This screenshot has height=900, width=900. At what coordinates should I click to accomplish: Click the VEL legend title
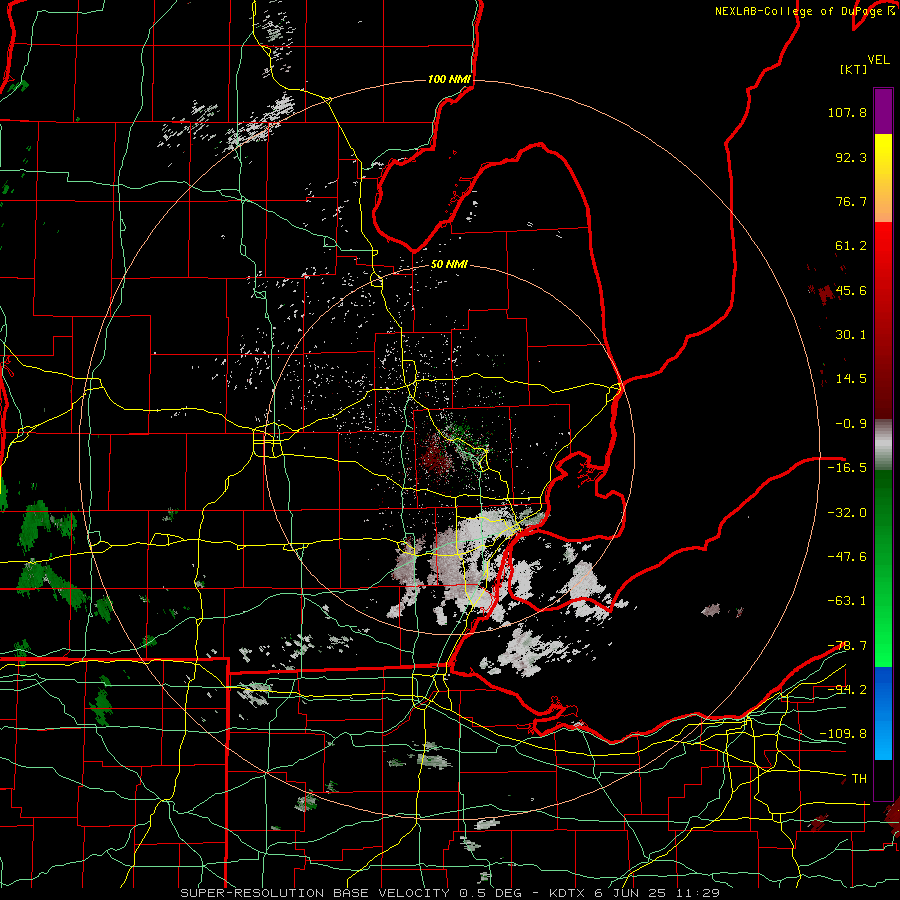click(878, 60)
